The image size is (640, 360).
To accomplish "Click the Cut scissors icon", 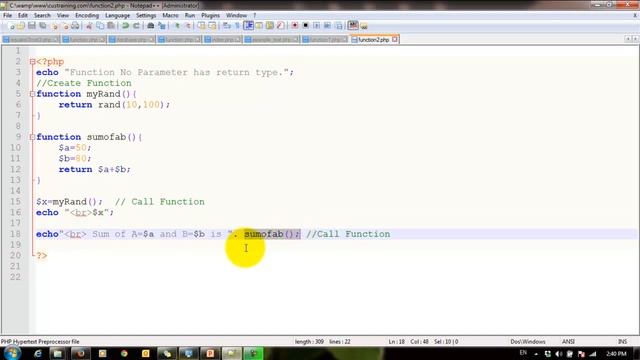I will point(89,26).
